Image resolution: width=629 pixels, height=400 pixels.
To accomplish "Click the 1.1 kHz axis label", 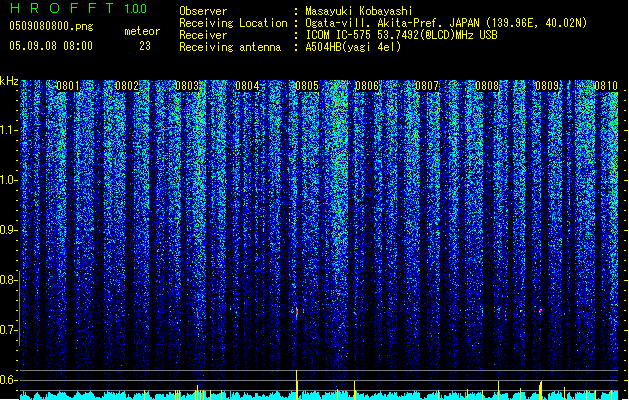I will pos(9,130).
